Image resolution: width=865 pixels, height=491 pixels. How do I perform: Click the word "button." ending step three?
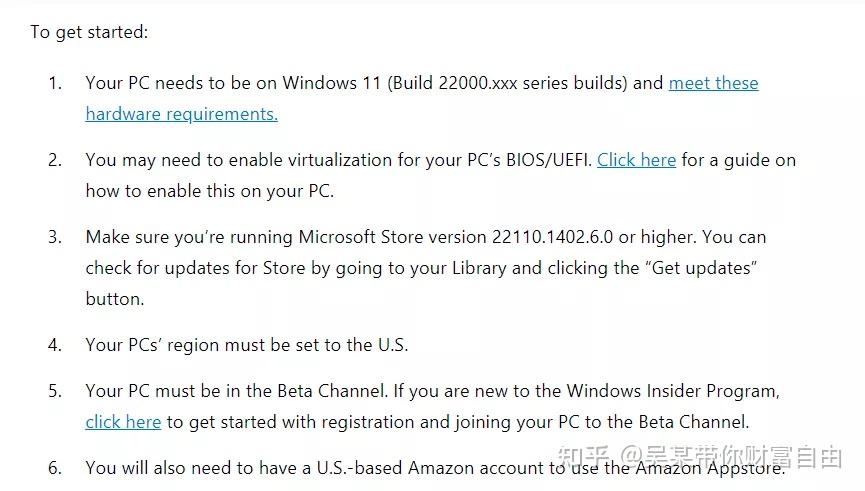(115, 299)
